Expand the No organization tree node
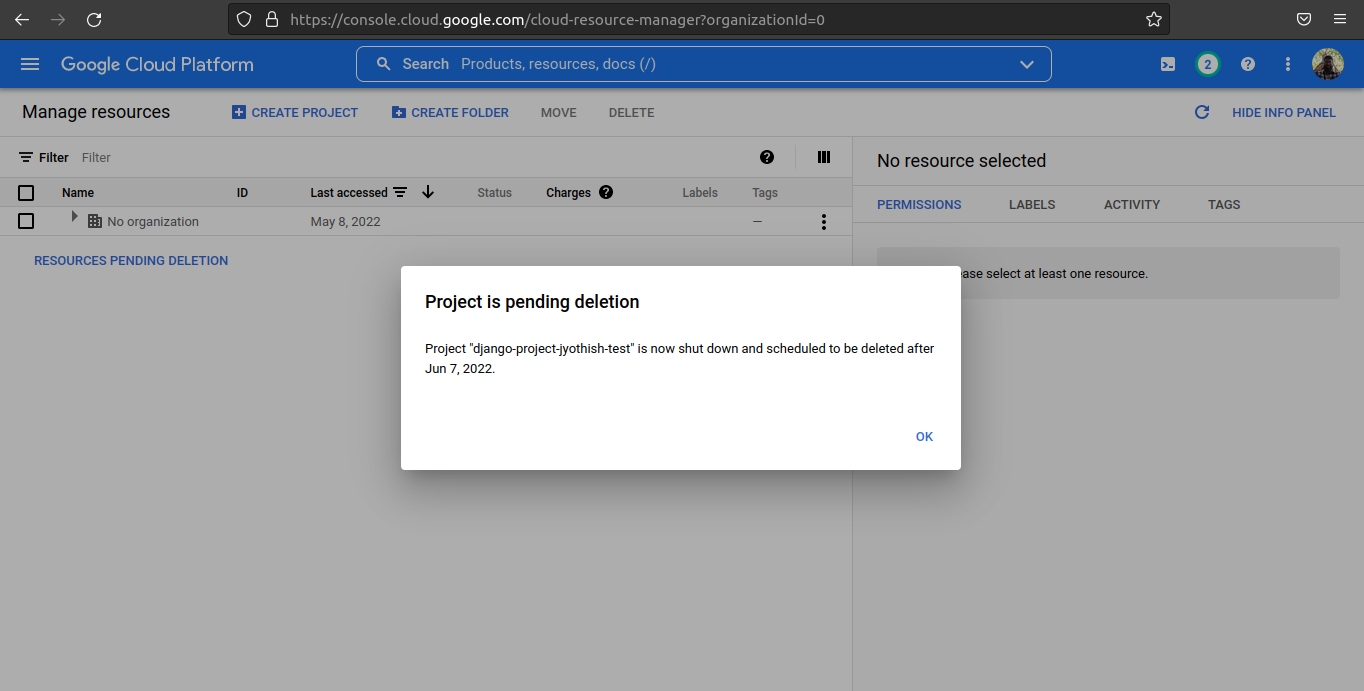The image size is (1364, 691). 74,217
